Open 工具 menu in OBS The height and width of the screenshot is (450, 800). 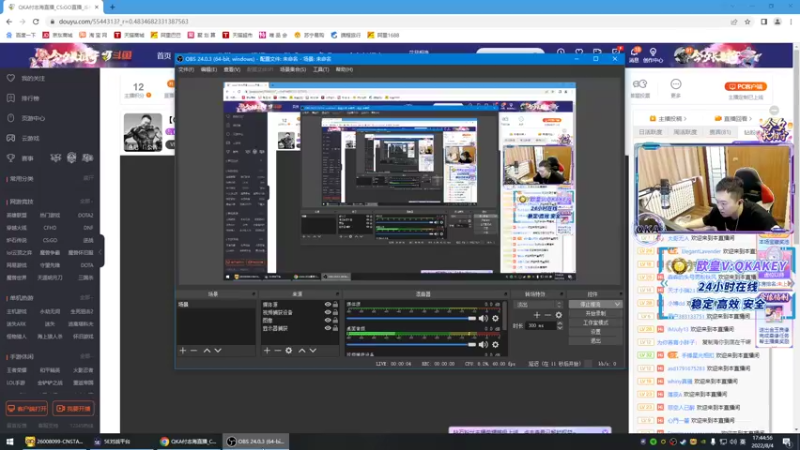[x=321, y=69]
